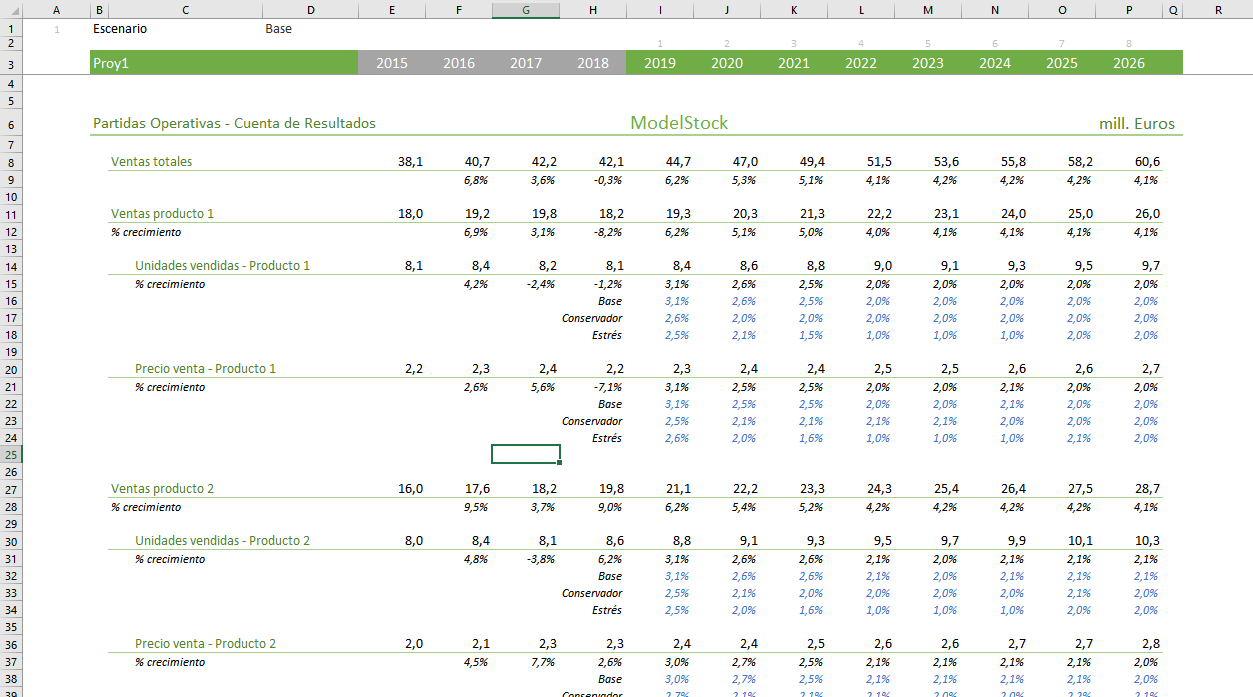Click row 27 header number
This screenshot has height=697, width=1253.
pos(10,489)
